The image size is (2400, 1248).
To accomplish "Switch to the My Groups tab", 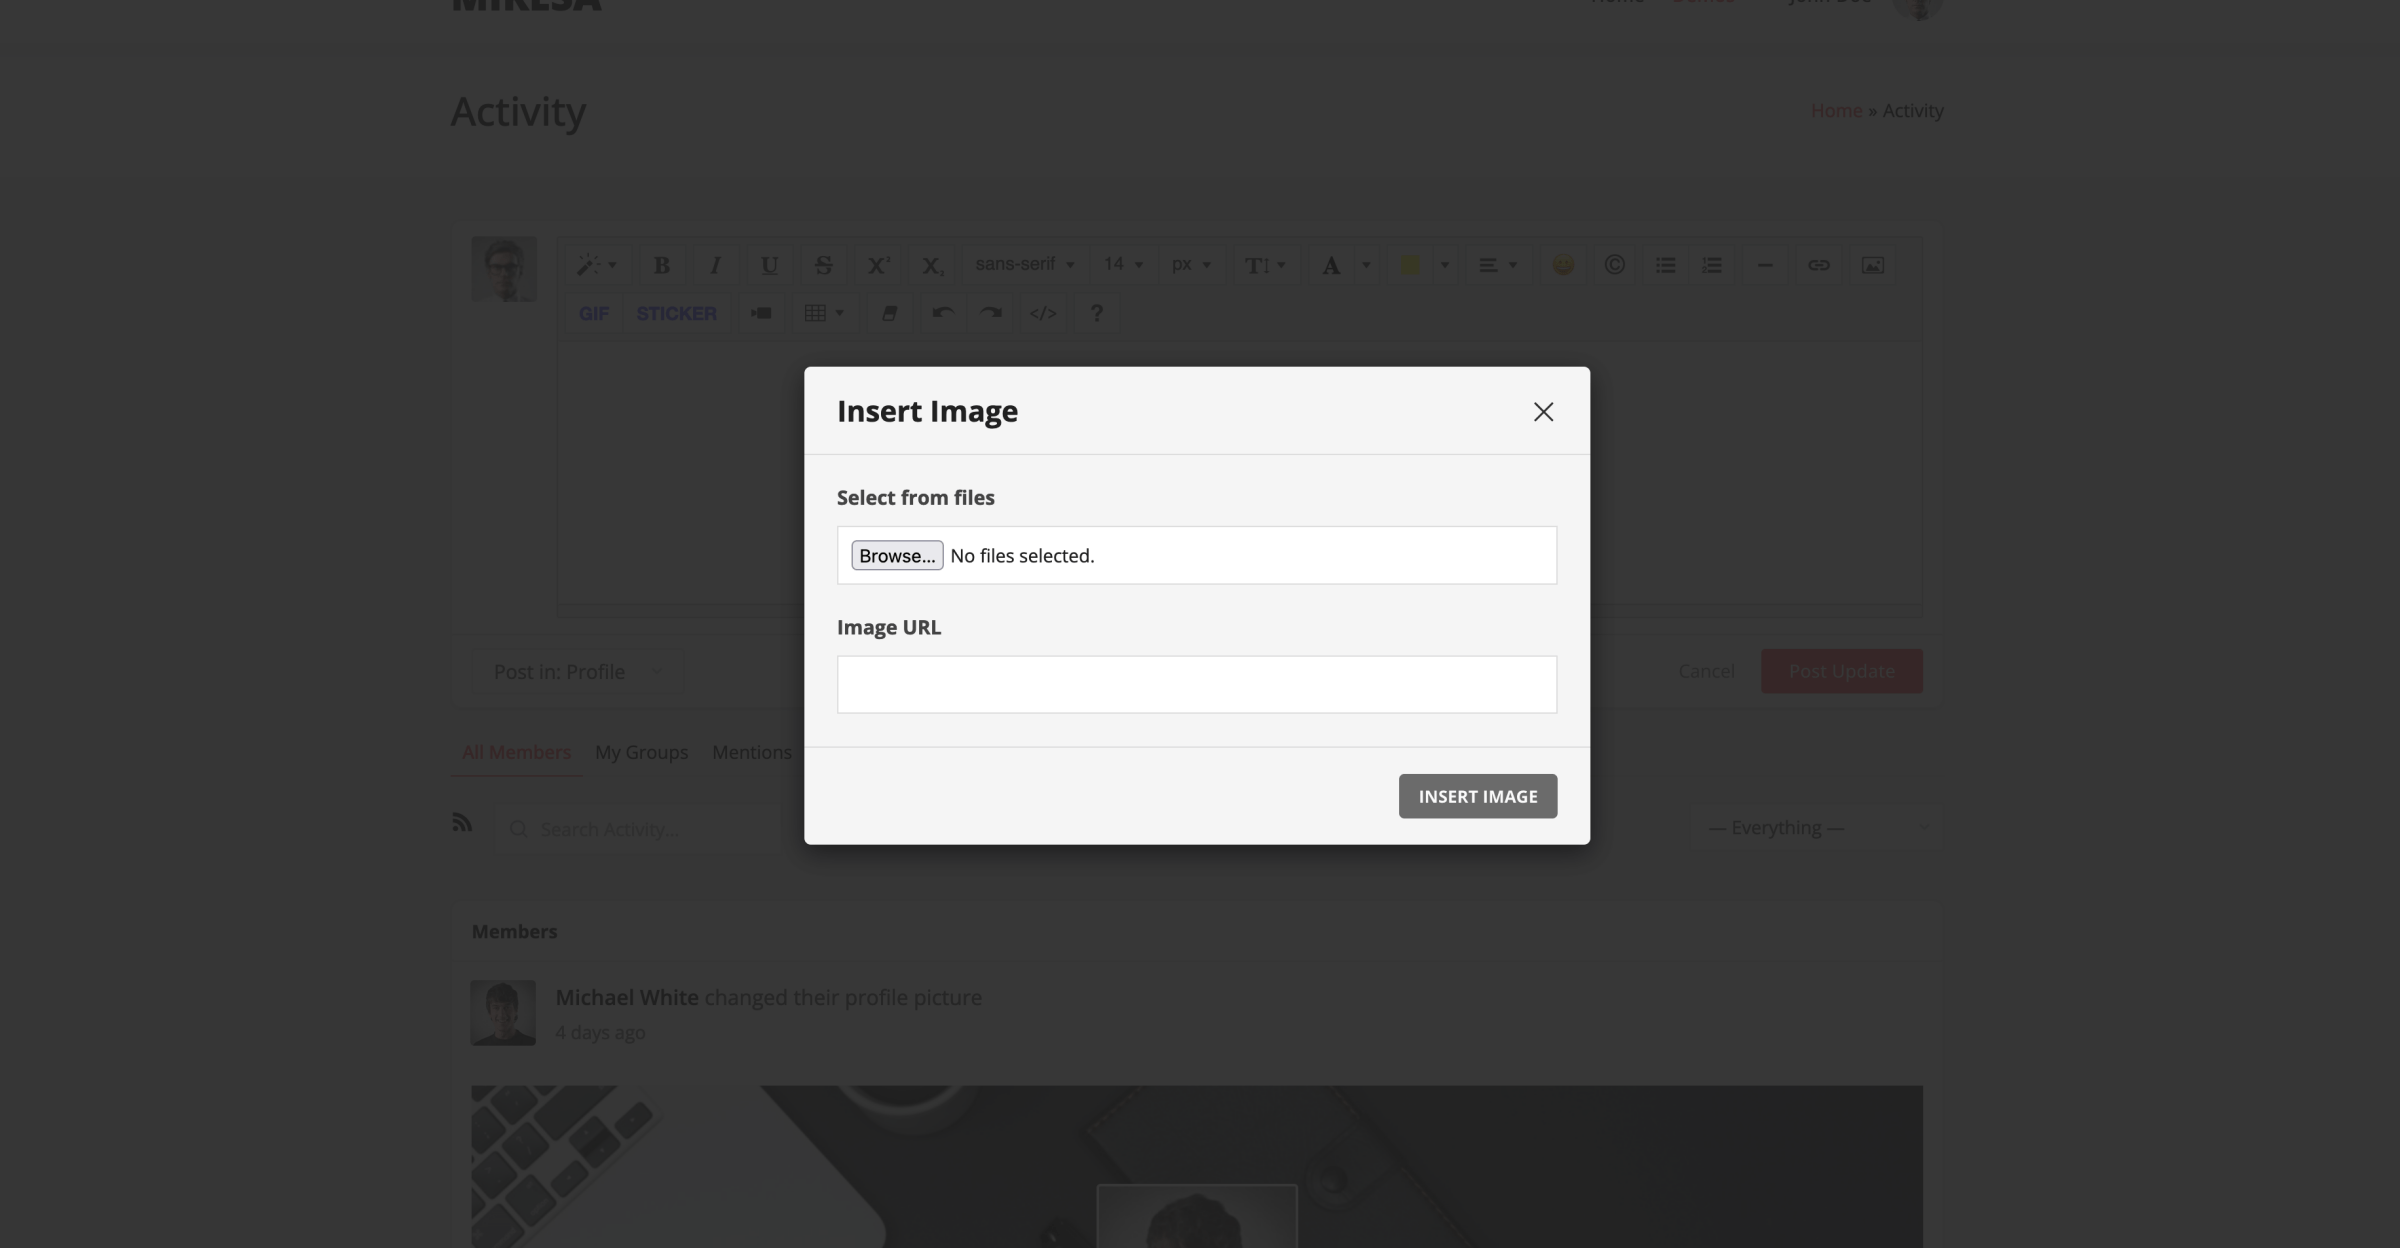I will 641,752.
